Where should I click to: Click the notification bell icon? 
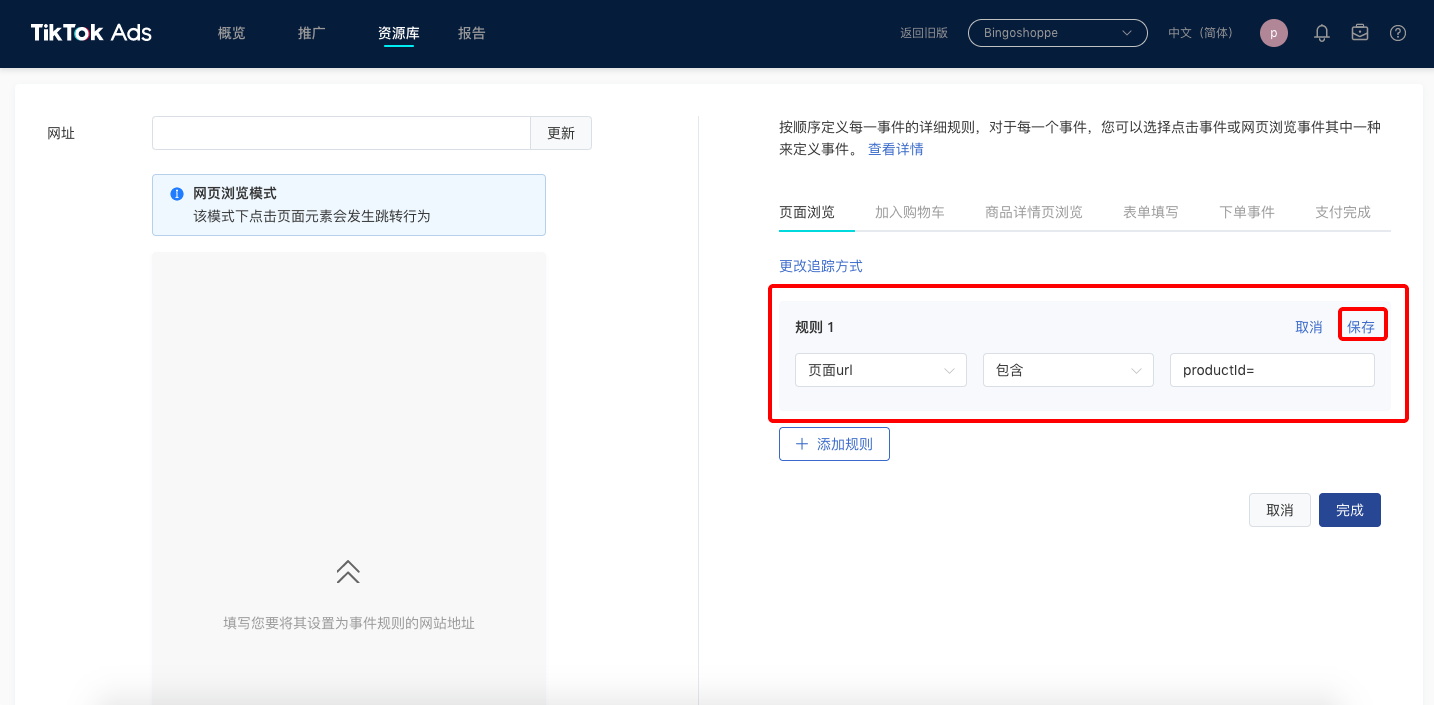point(1321,33)
